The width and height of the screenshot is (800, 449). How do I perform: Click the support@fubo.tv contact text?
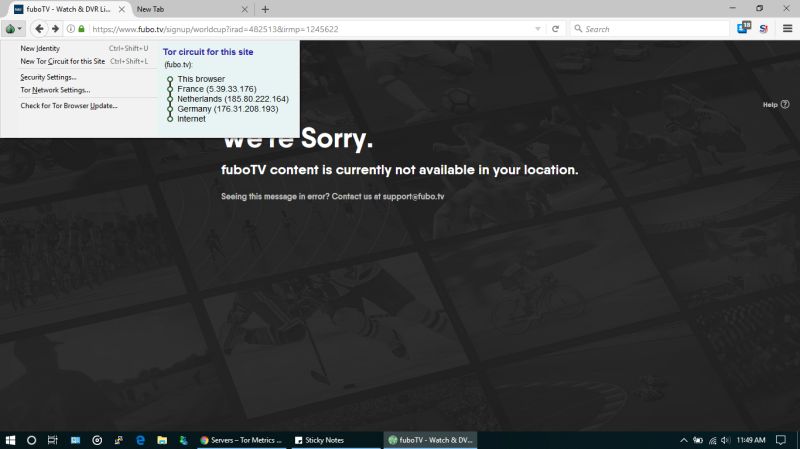tap(413, 196)
